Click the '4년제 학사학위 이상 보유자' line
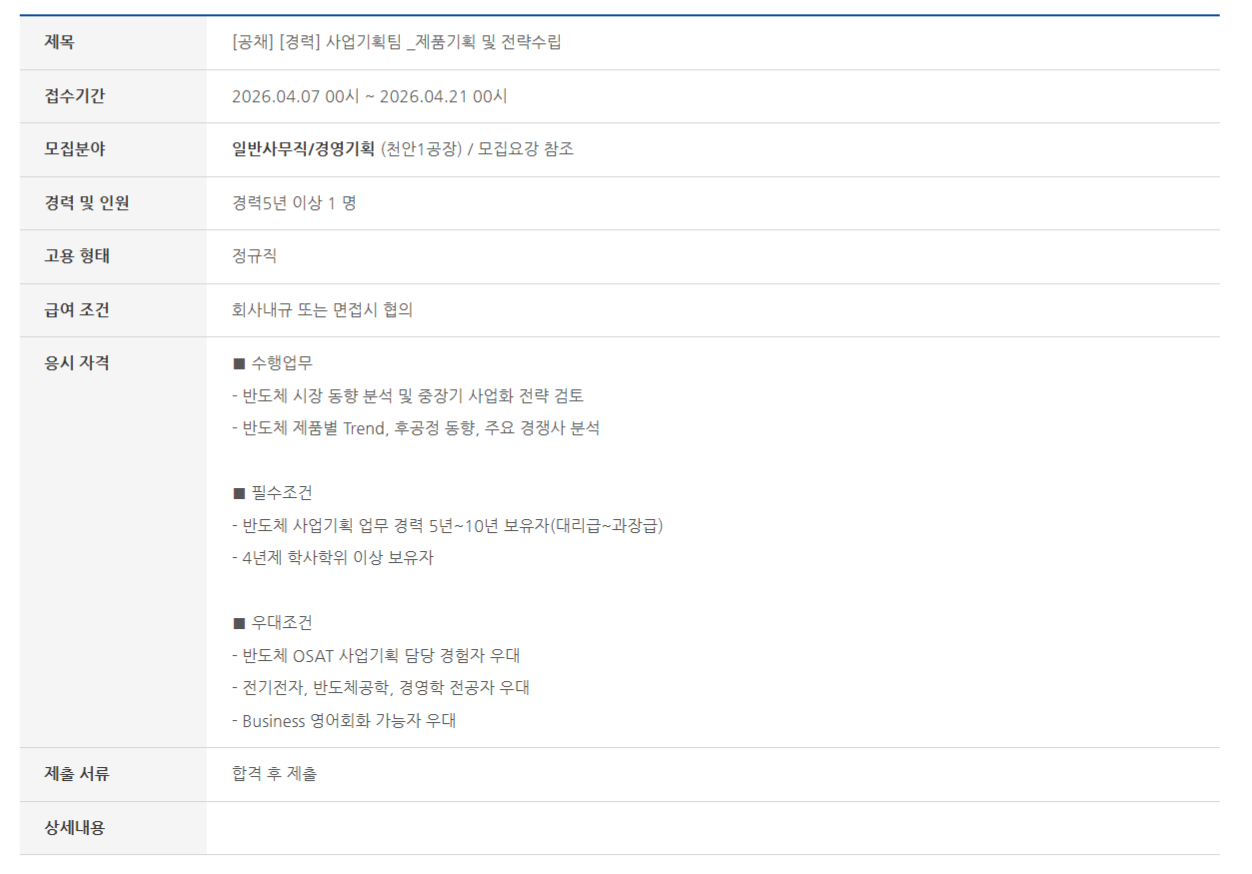Image resolution: width=1252 pixels, height=874 pixels. [x=333, y=558]
